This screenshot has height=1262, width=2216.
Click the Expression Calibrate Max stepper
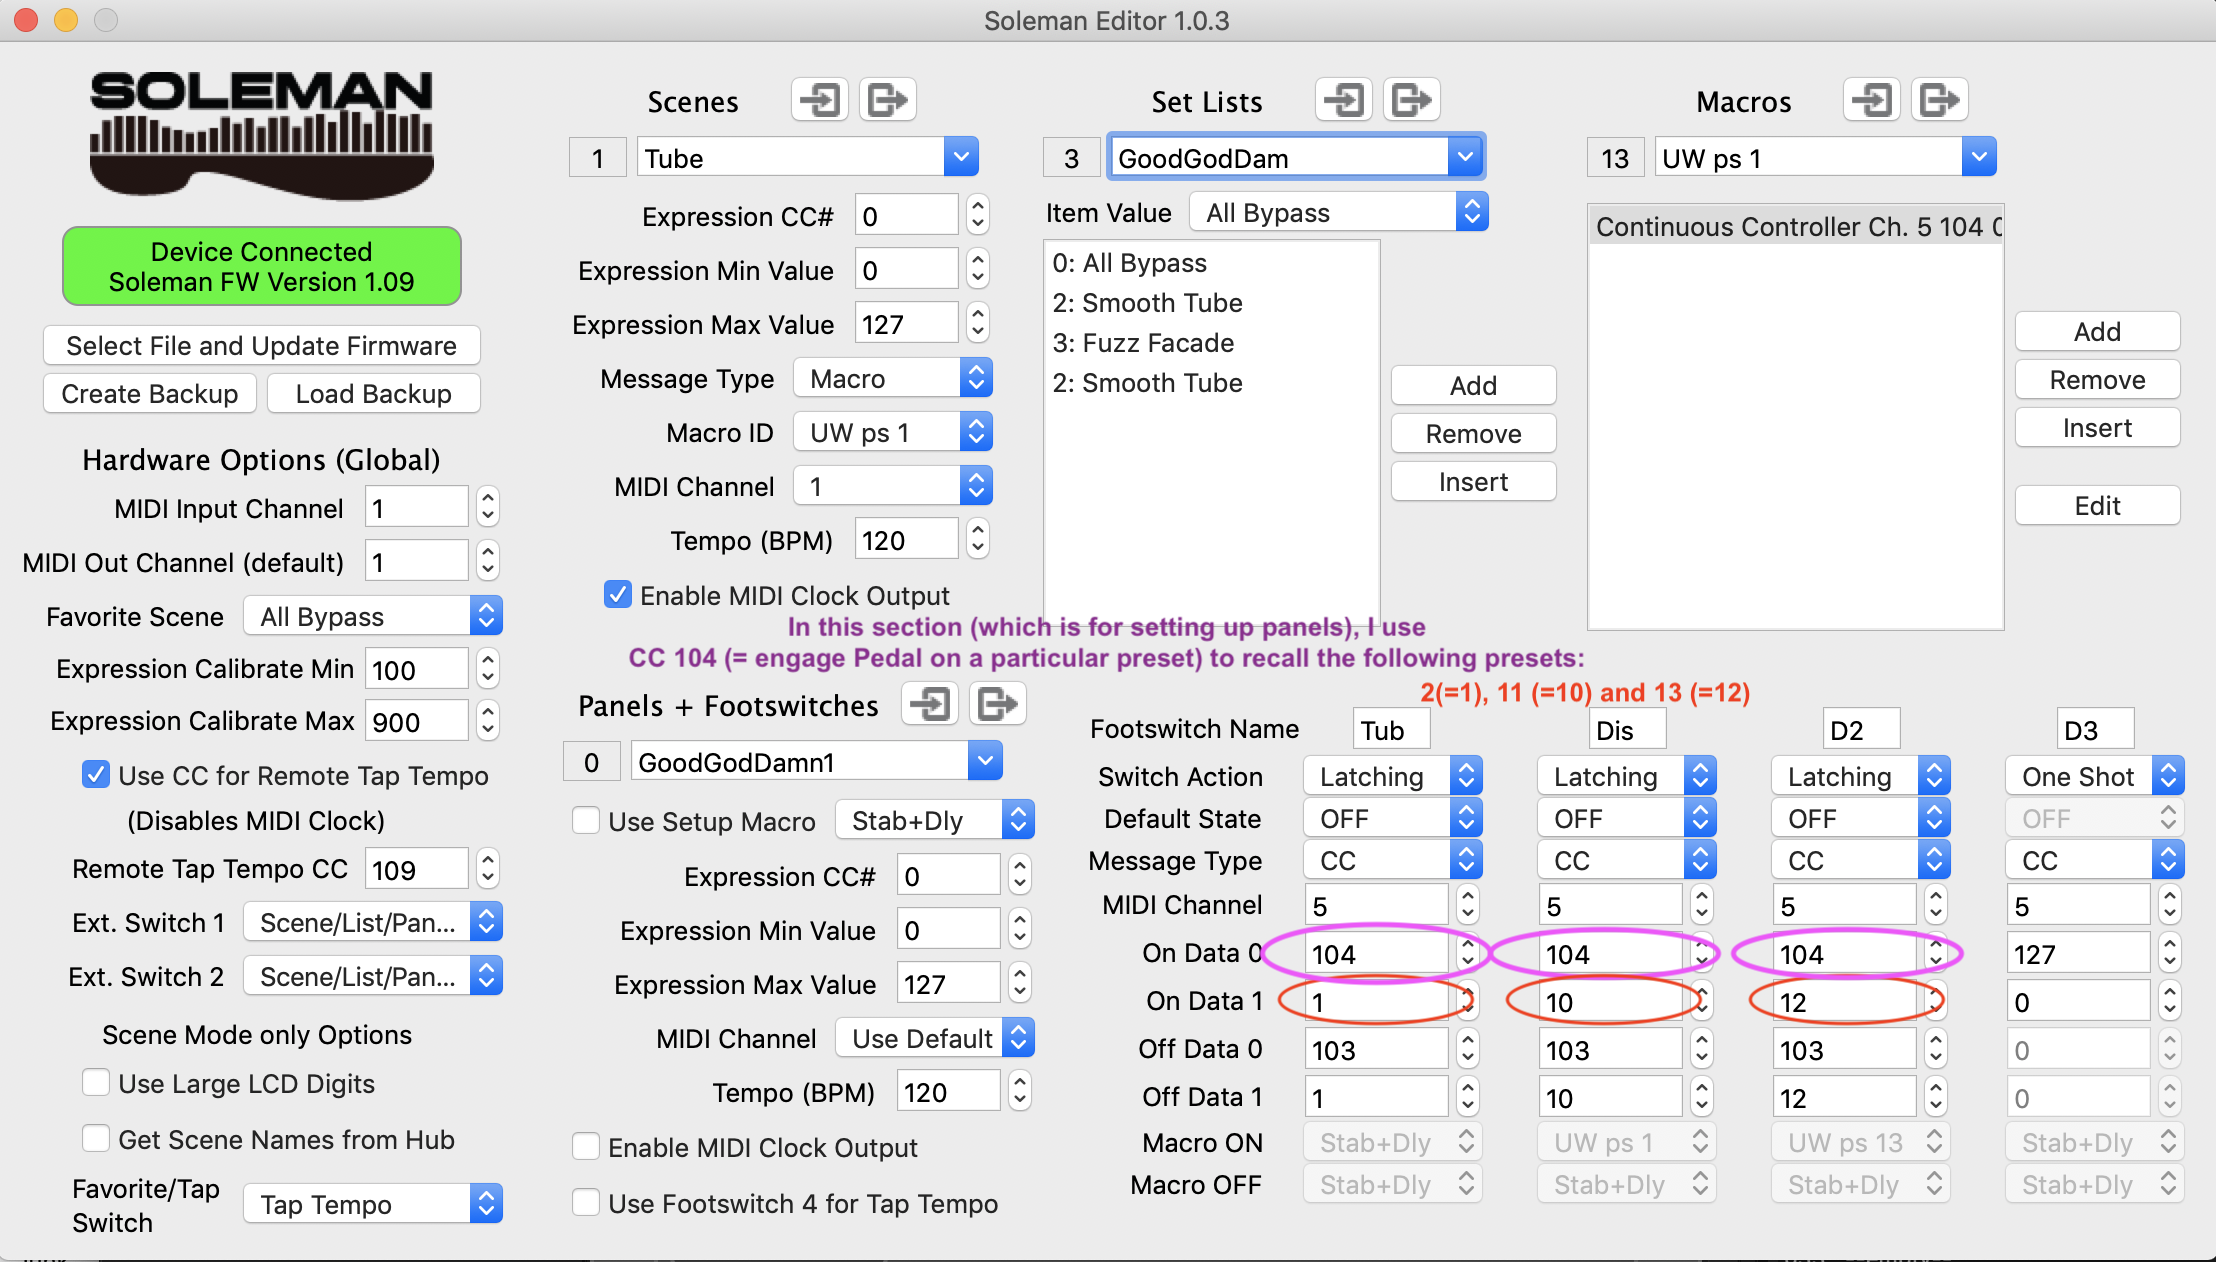click(488, 720)
